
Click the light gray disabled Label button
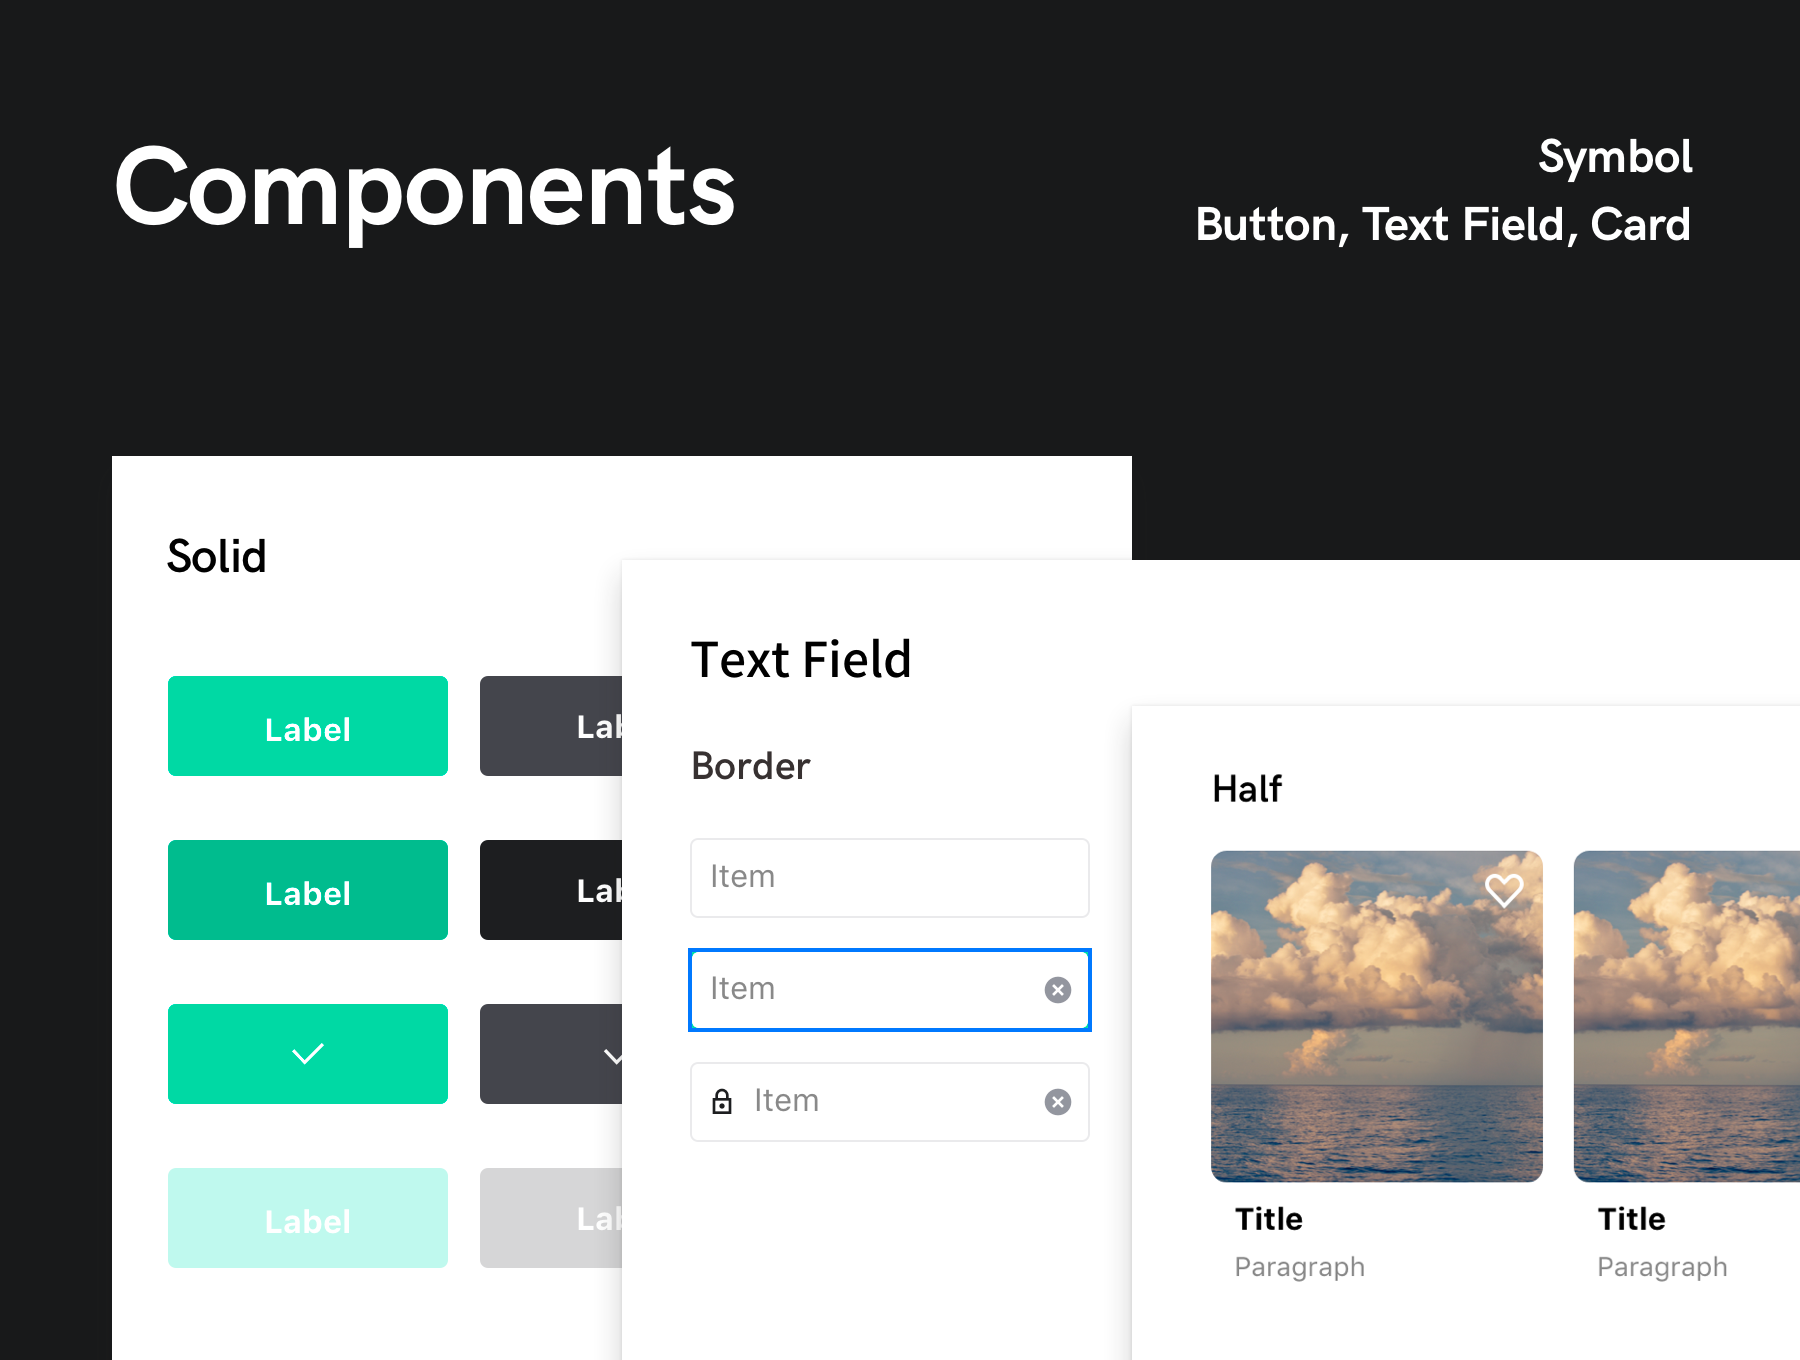[x=552, y=1218]
